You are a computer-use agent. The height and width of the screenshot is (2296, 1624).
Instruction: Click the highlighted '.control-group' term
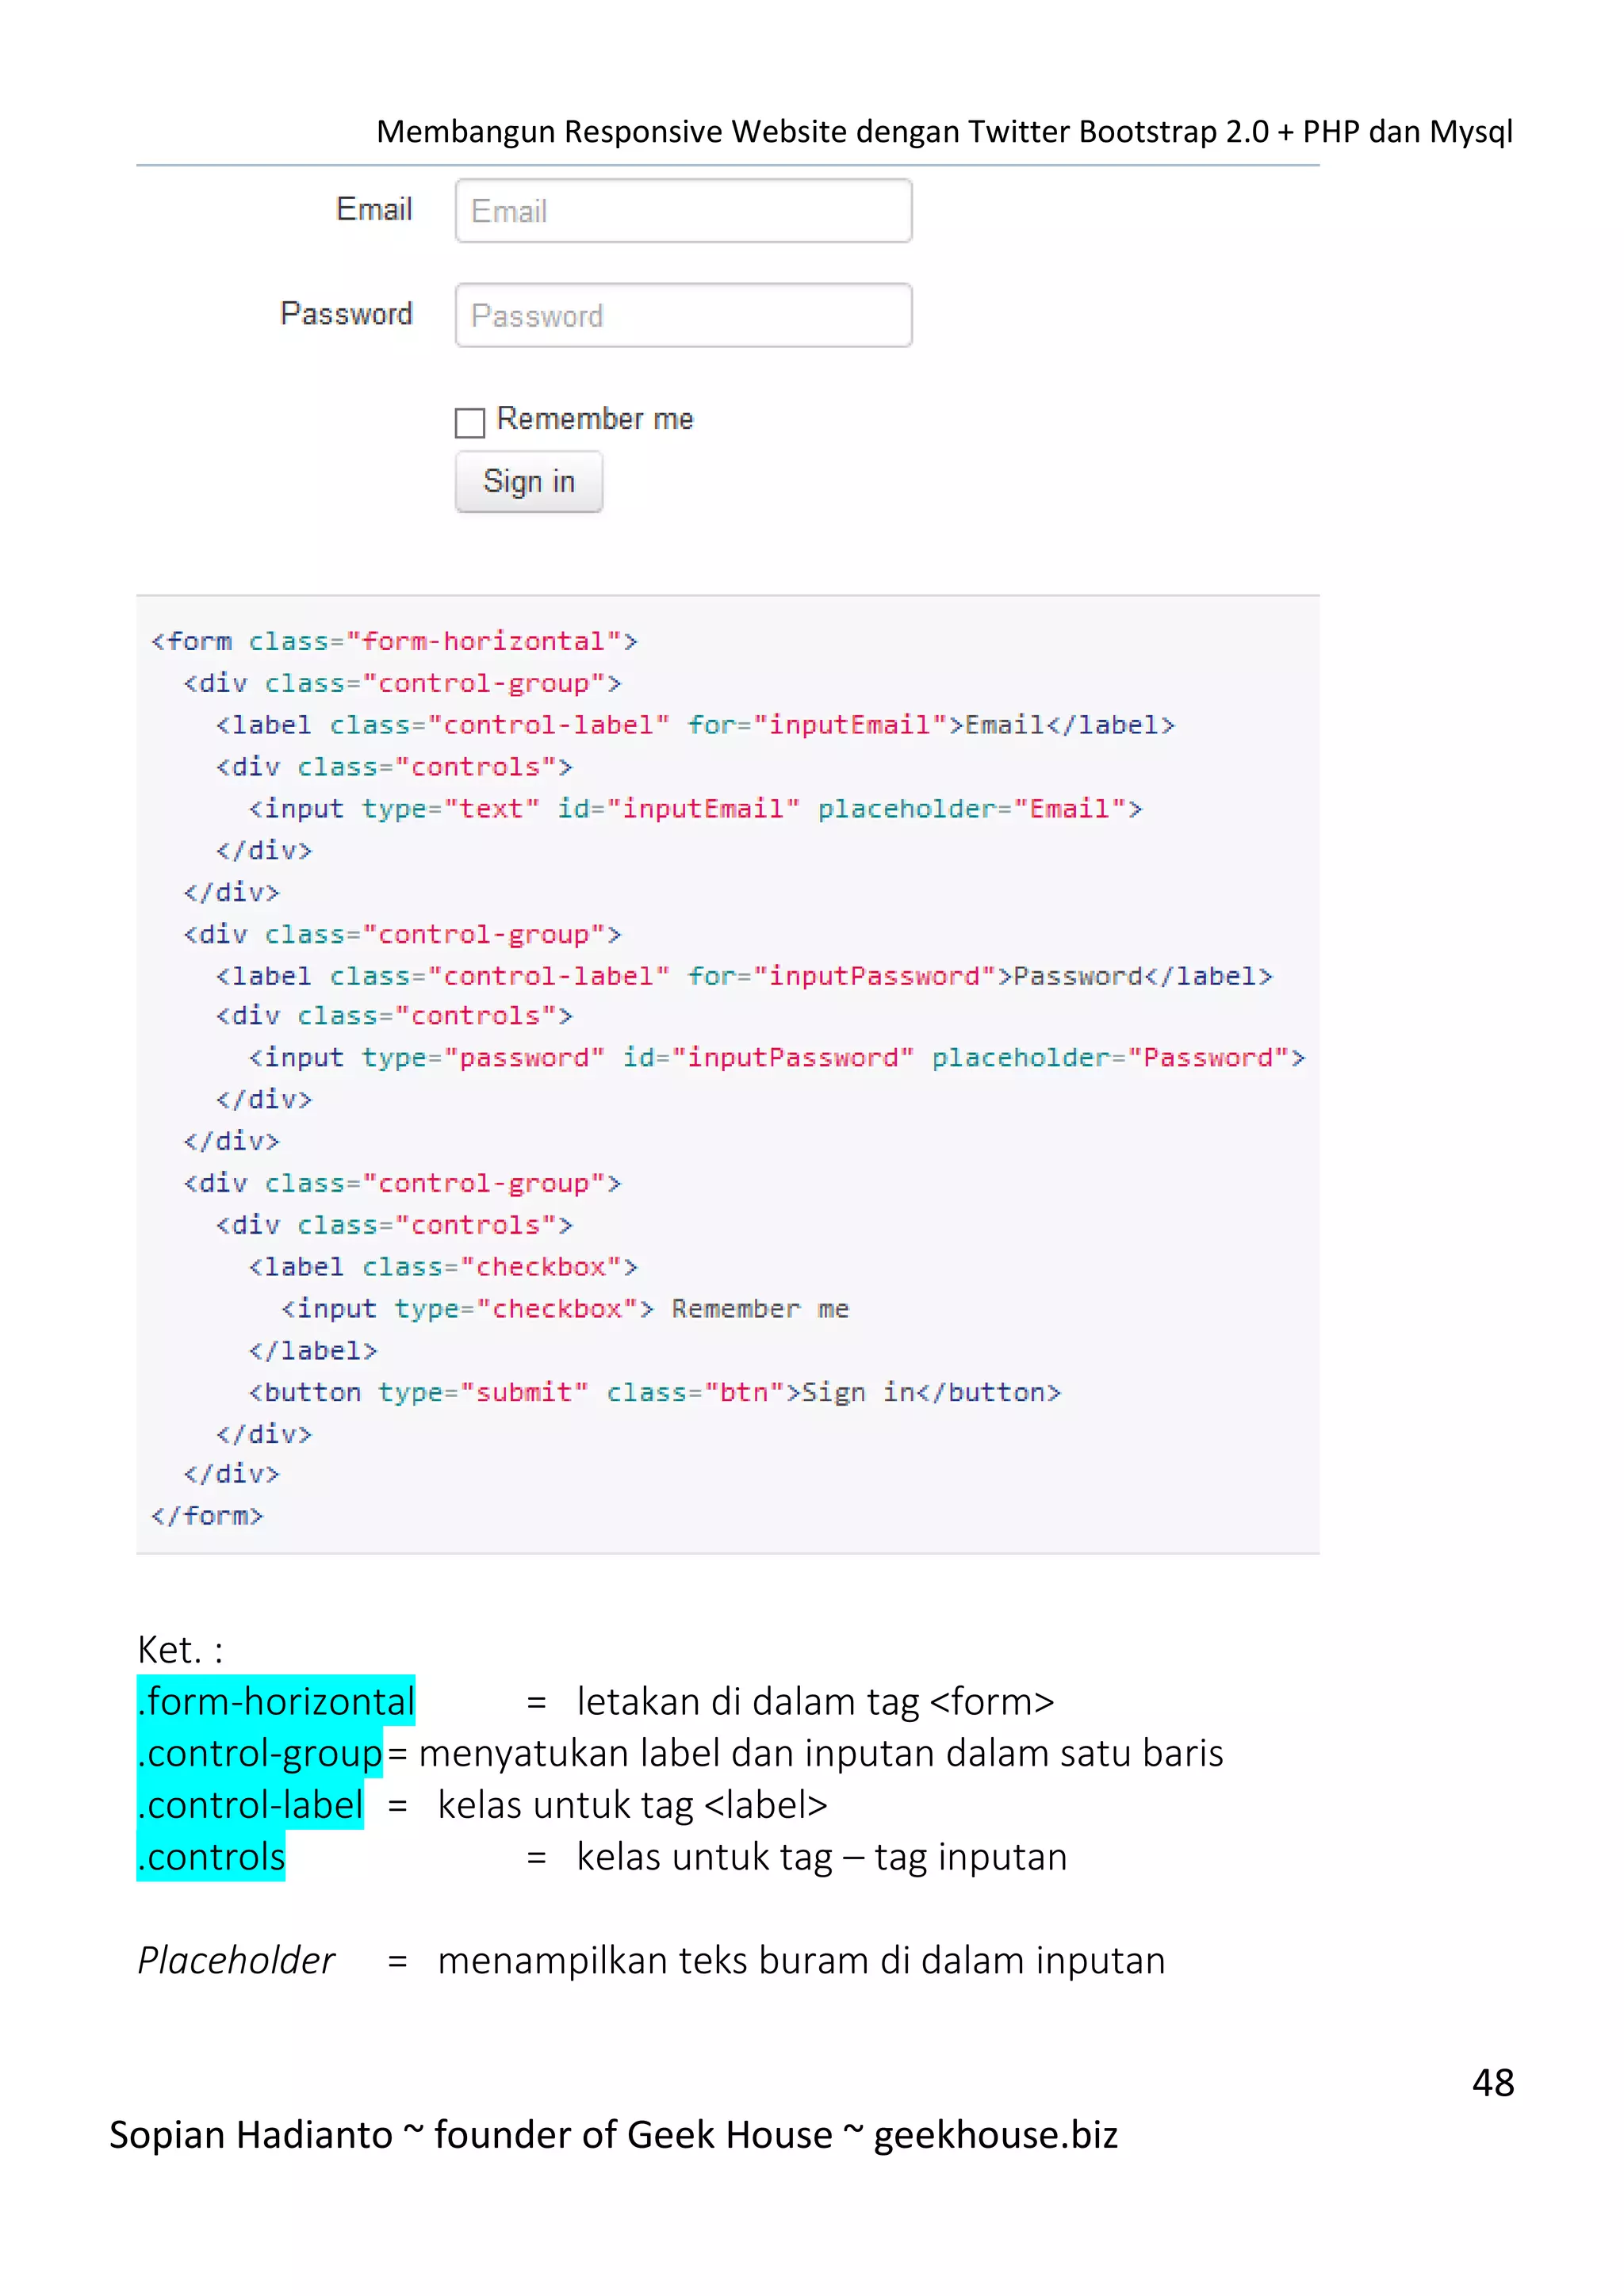260,1753
